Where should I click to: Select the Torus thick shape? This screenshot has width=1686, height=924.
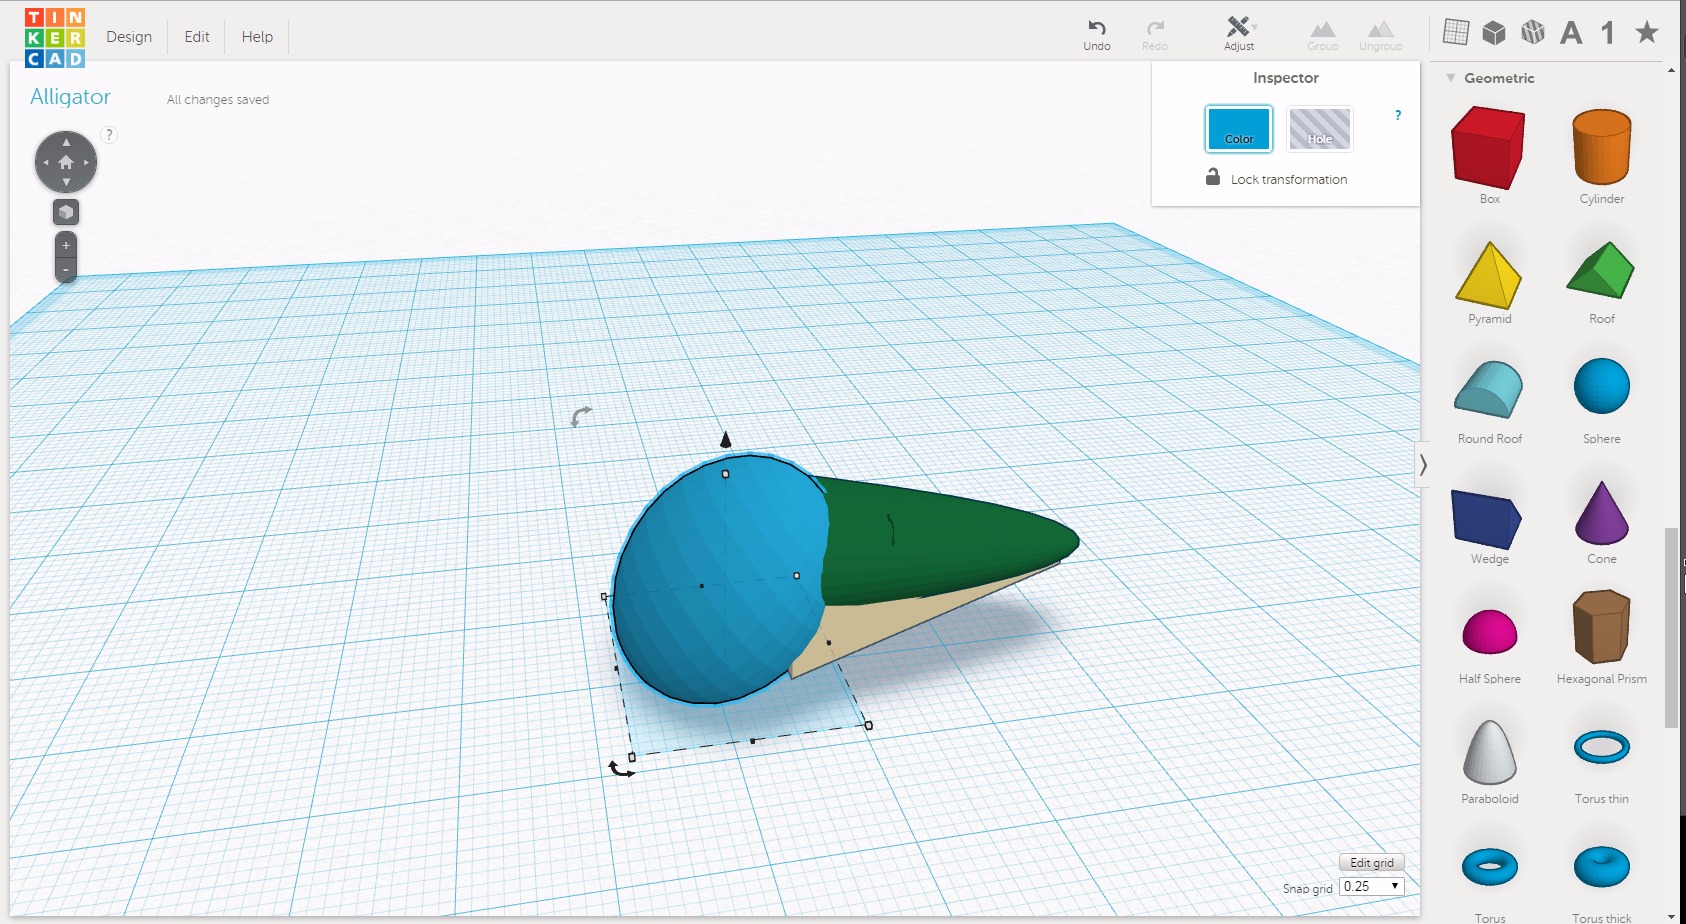pos(1602,867)
